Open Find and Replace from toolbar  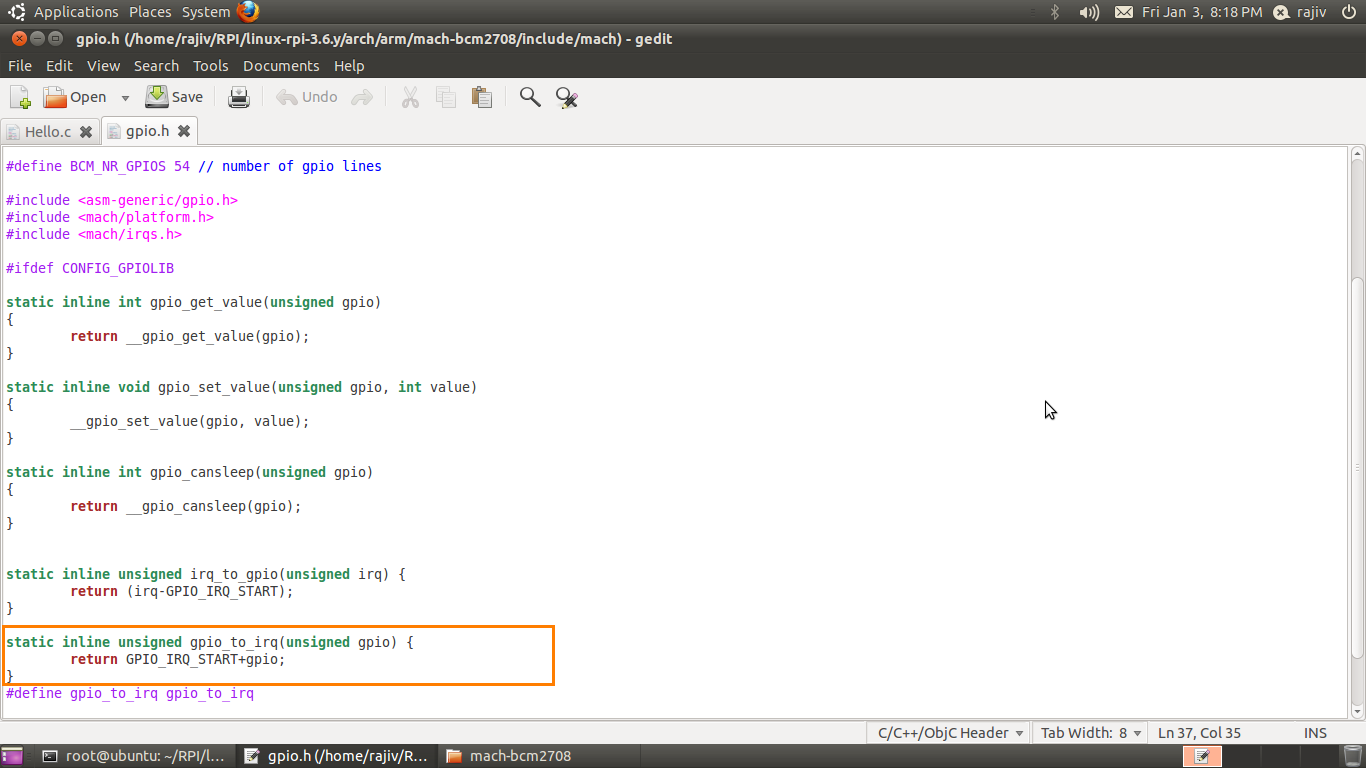tap(566, 96)
